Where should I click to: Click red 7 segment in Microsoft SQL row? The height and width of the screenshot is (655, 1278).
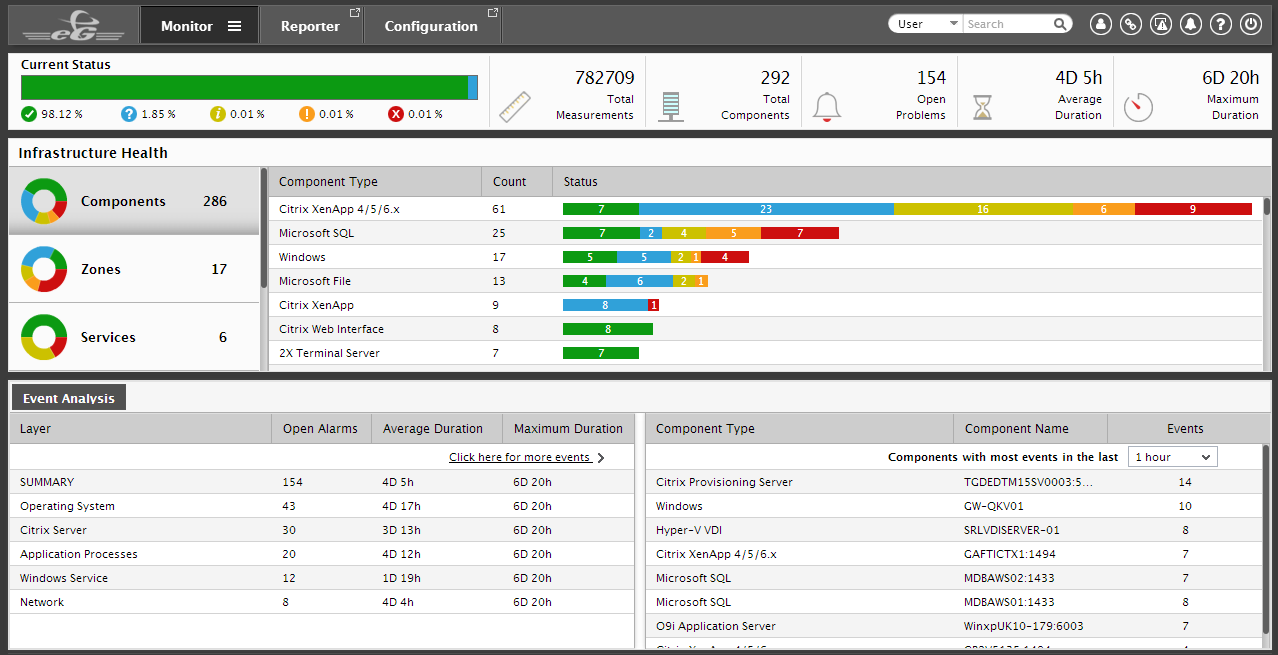click(800, 233)
